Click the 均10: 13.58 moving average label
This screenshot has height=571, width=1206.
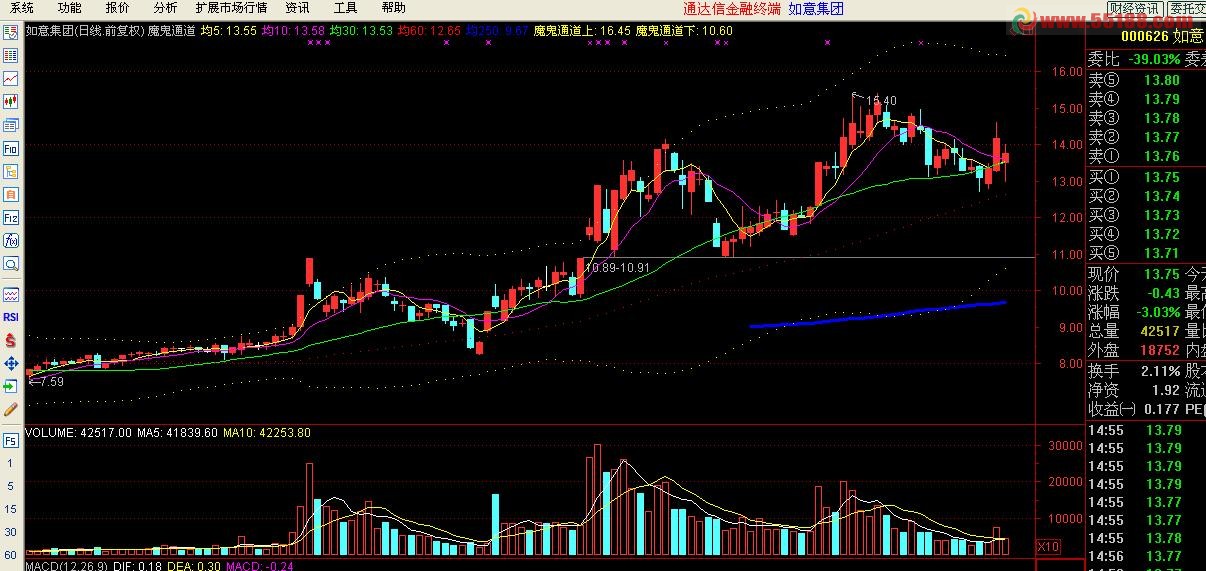pyautogui.click(x=293, y=31)
